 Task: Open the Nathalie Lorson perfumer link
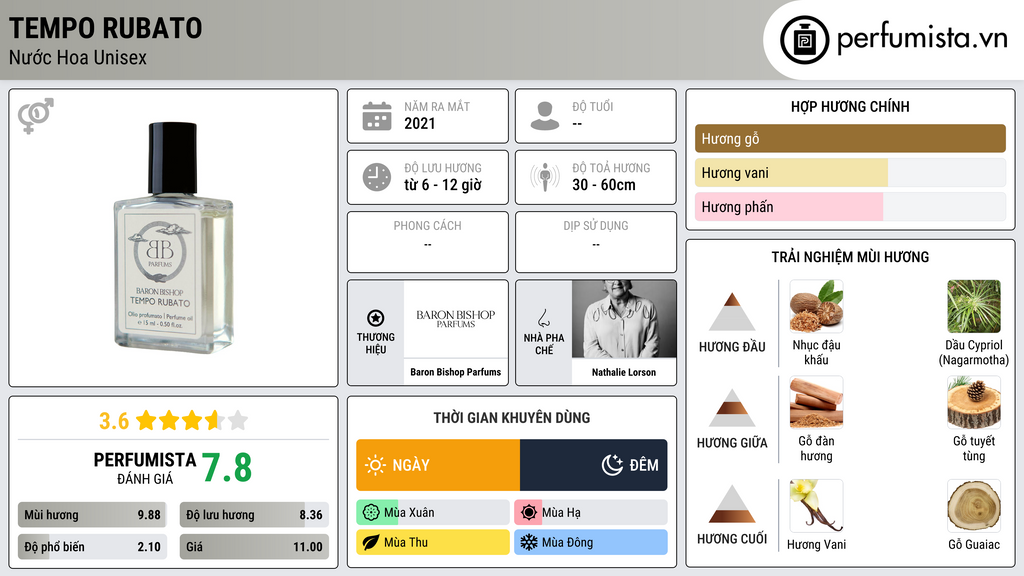click(x=624, y=372)
